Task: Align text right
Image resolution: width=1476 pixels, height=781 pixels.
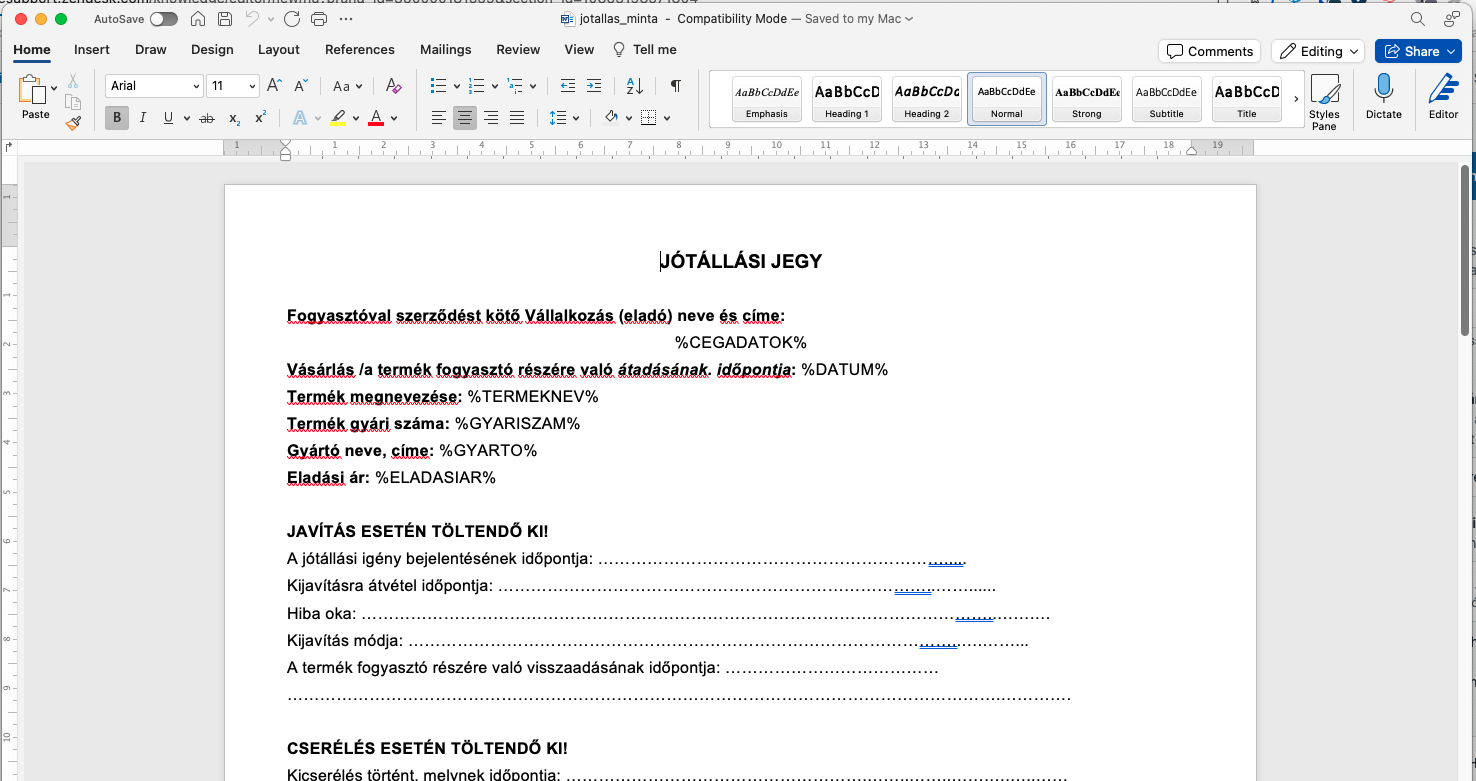Action: 491,118
